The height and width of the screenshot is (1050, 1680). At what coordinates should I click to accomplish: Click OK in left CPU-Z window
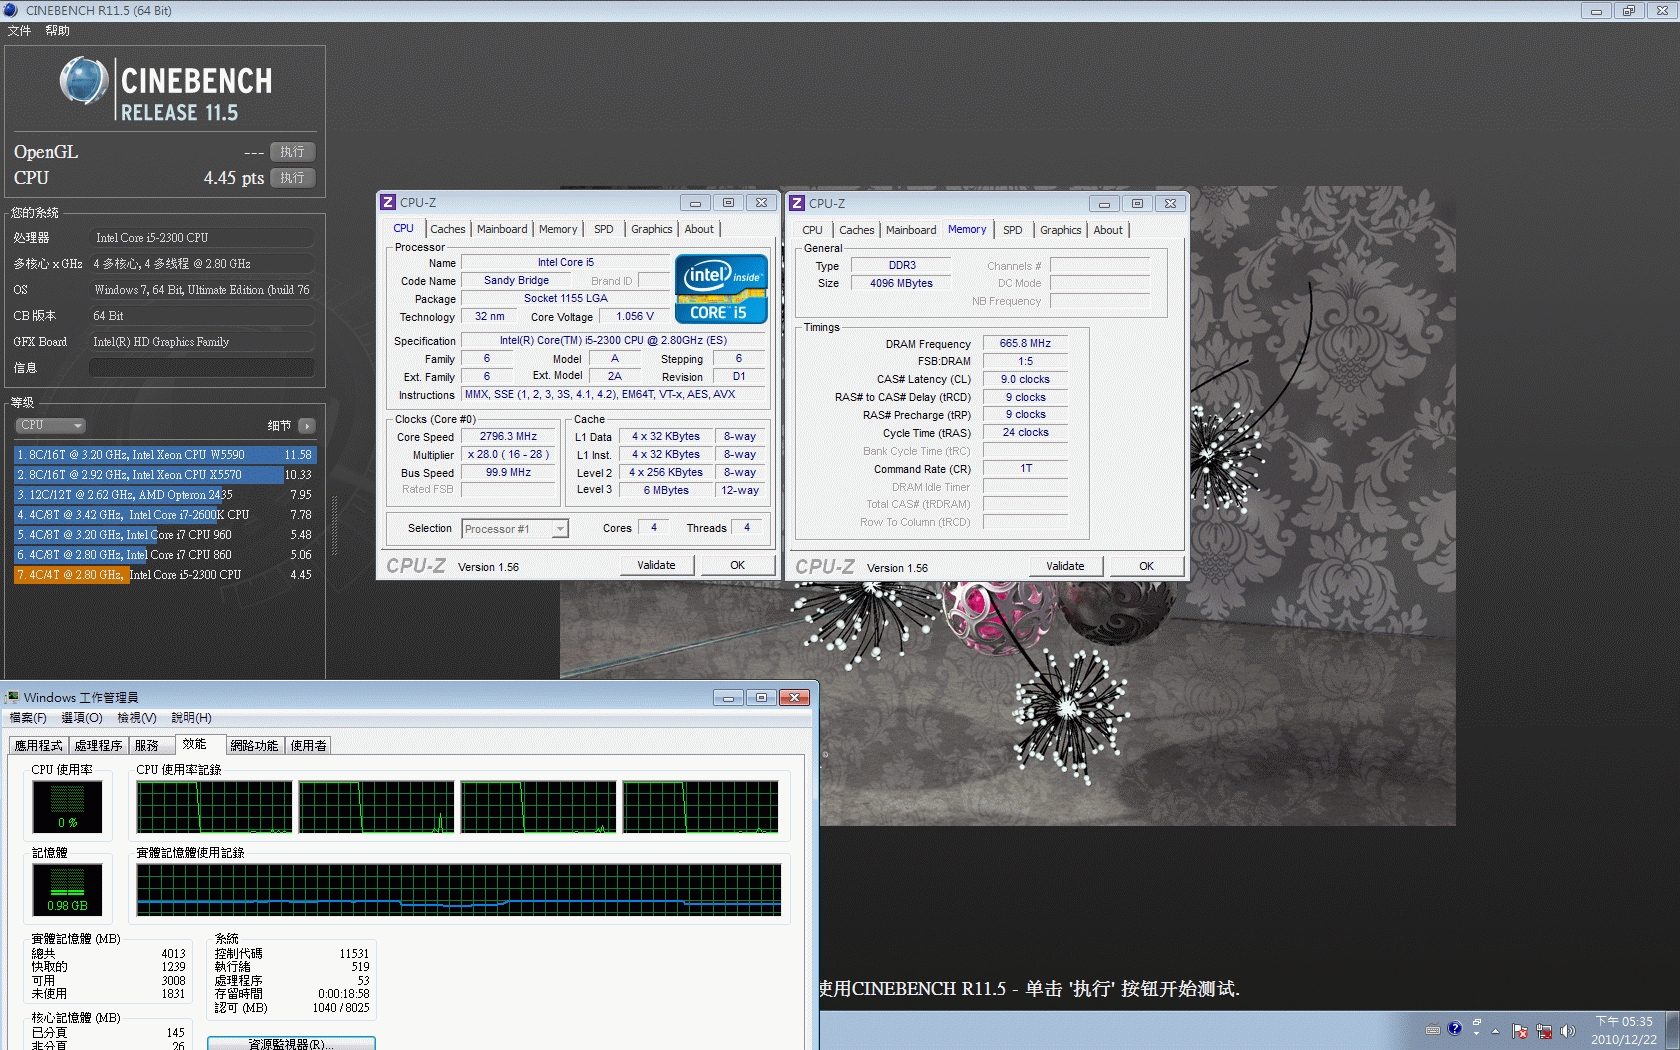(x=737, y=565)
